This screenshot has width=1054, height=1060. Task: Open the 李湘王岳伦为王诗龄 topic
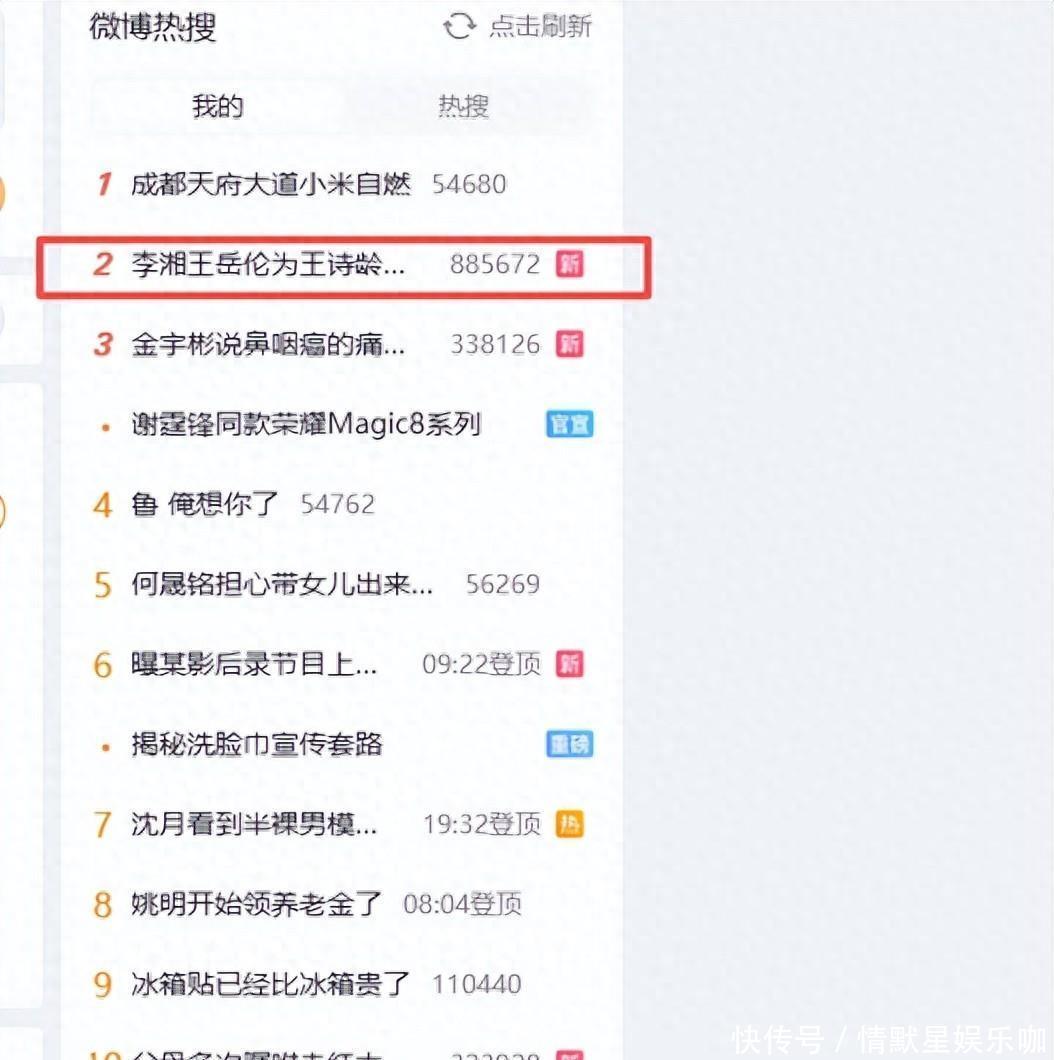click(268, 264)
